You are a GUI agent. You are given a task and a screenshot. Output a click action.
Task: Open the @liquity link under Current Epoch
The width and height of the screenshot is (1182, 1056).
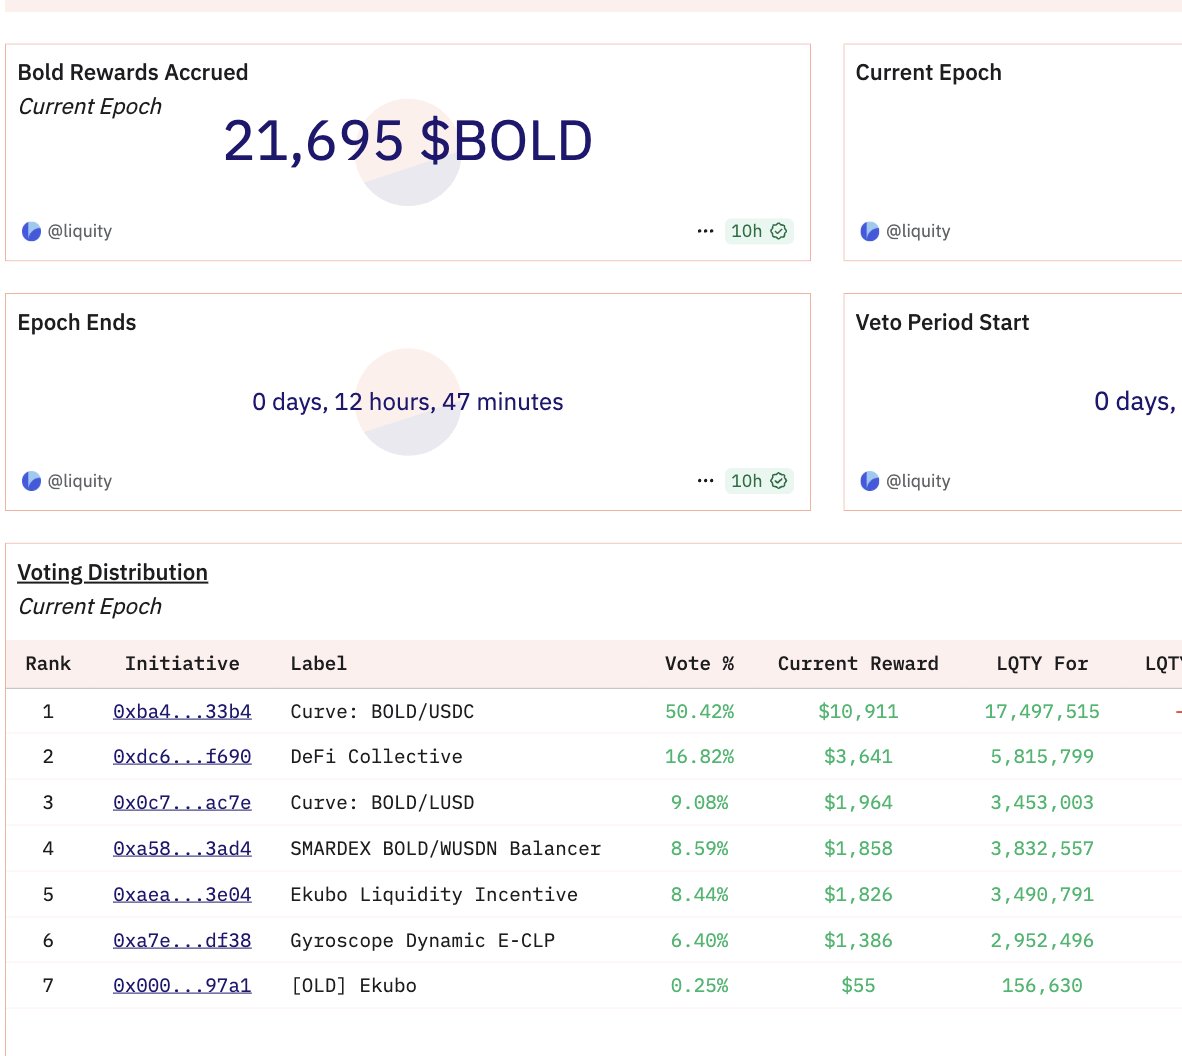pyautogui.click(x=918, y=231)
